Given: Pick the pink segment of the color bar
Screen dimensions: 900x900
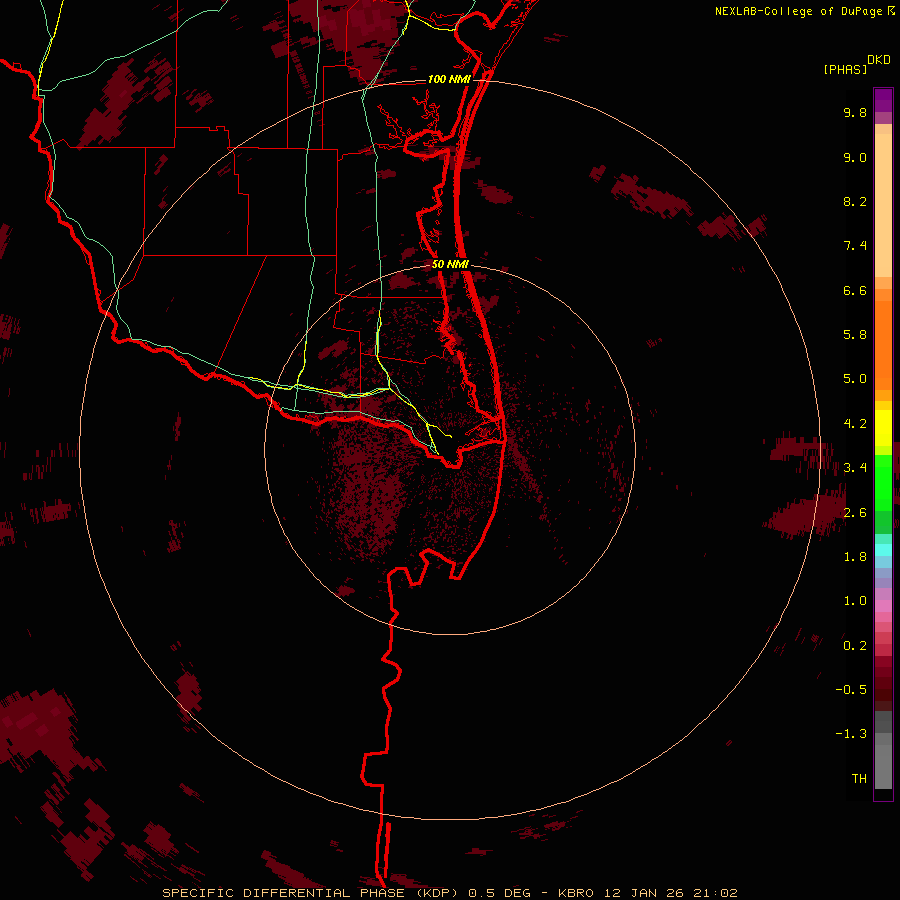Looking at the screenshot, I should [883, 606].
